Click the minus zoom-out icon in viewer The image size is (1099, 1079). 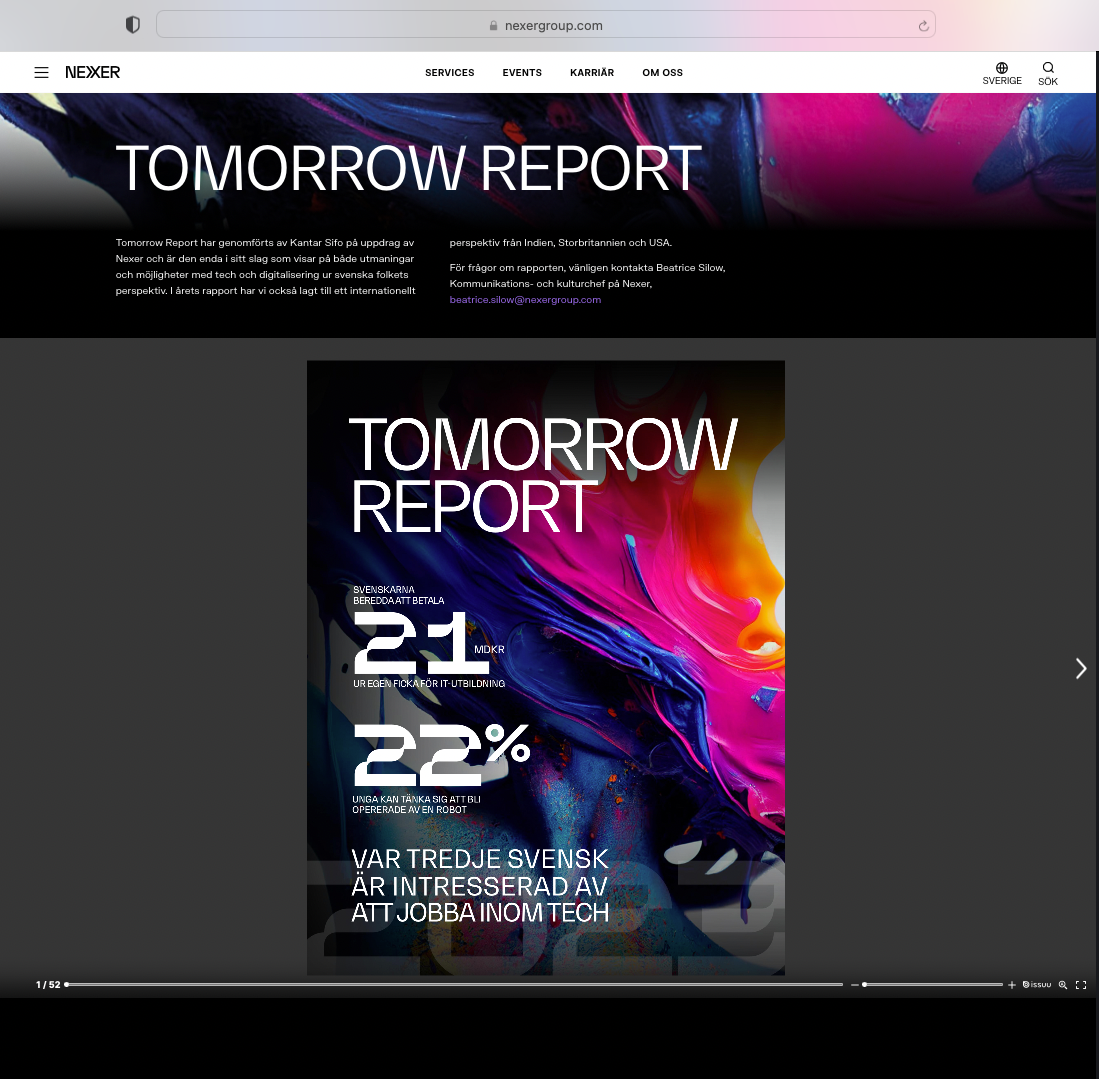coord(854,985)
